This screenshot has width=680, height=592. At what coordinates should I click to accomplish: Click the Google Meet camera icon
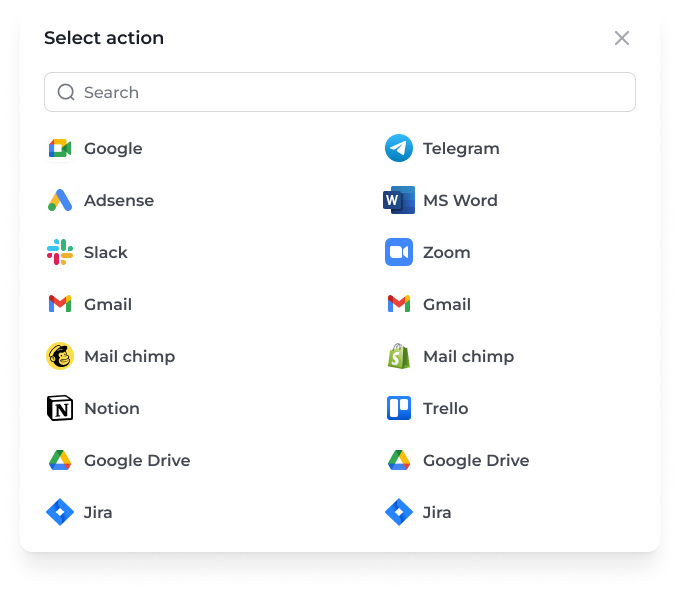pos(60,148)
